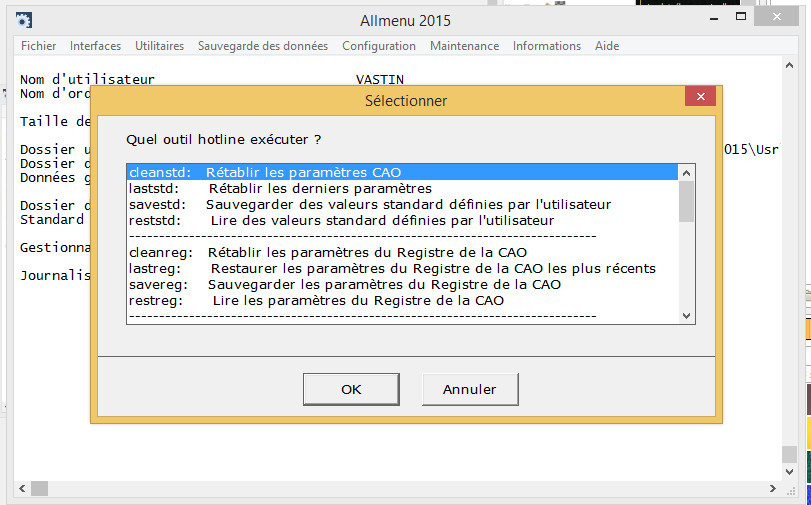The image size is (811, 505).
Task: Select cleanstd: Rétablir les paramètres CAO
Action: (402, 172)
